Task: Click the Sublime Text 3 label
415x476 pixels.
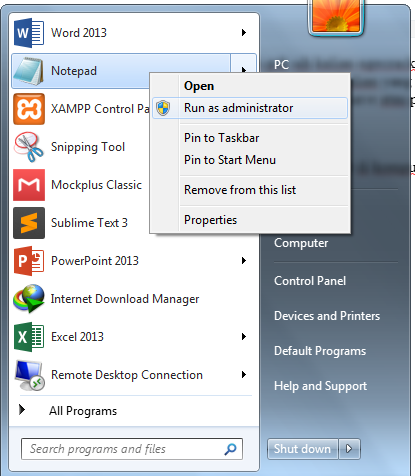Action: [x=89, y=223]
